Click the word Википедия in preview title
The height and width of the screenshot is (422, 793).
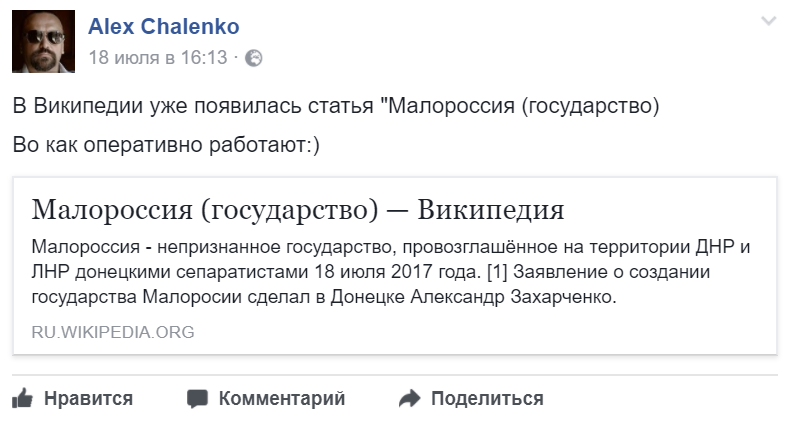point(491,209)
